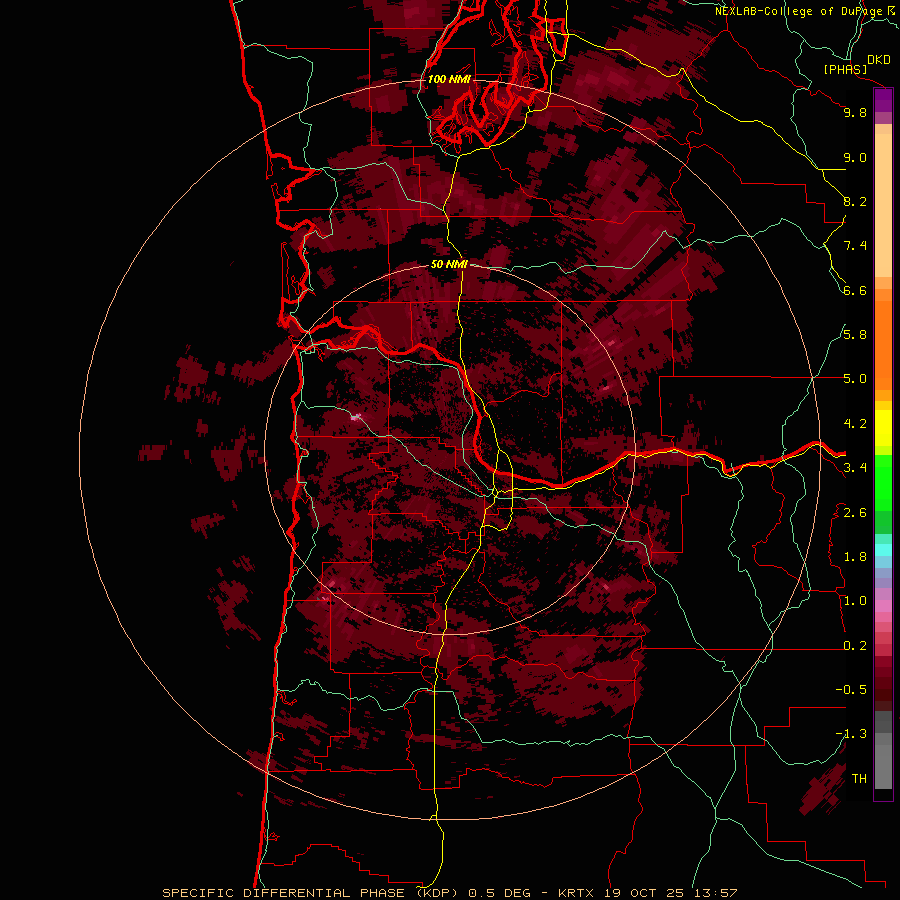Click the 2.6 legend value
This screenshot has height=900, width=900.
pos(855,513)
